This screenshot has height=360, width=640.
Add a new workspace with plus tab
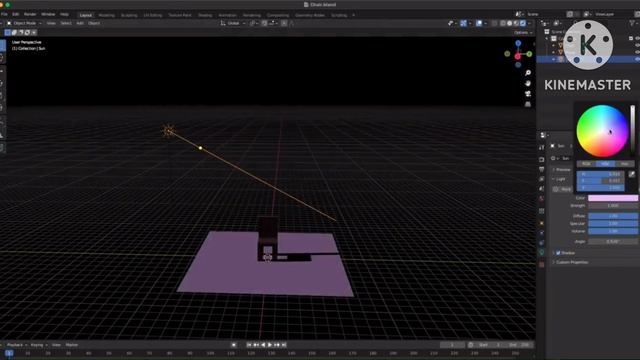click(x=353, y=15)
